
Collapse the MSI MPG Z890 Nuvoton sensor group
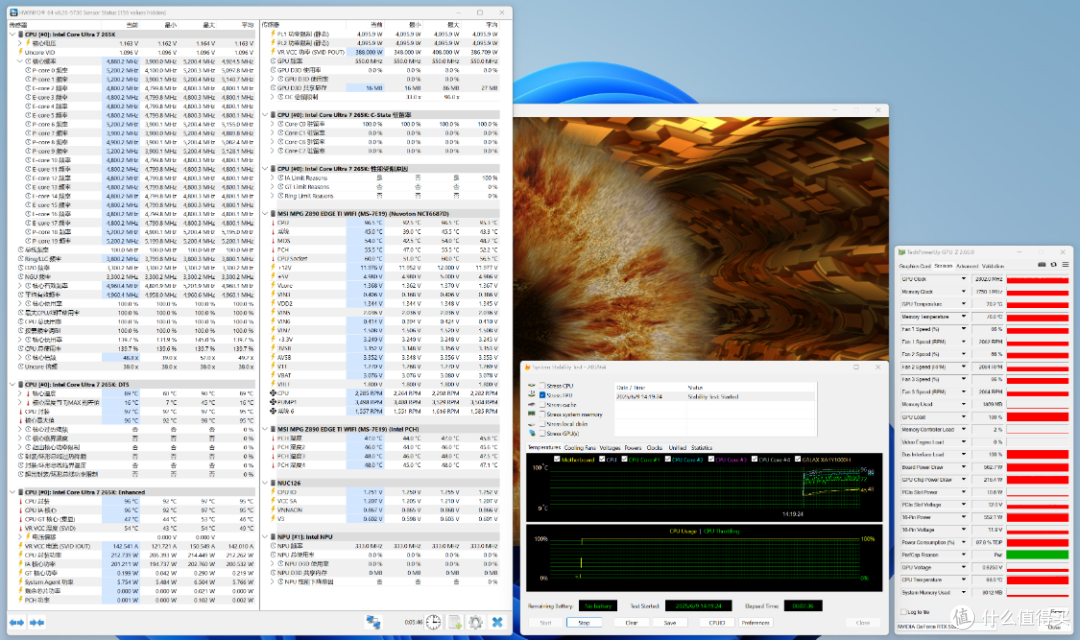[x=265, y=214]
